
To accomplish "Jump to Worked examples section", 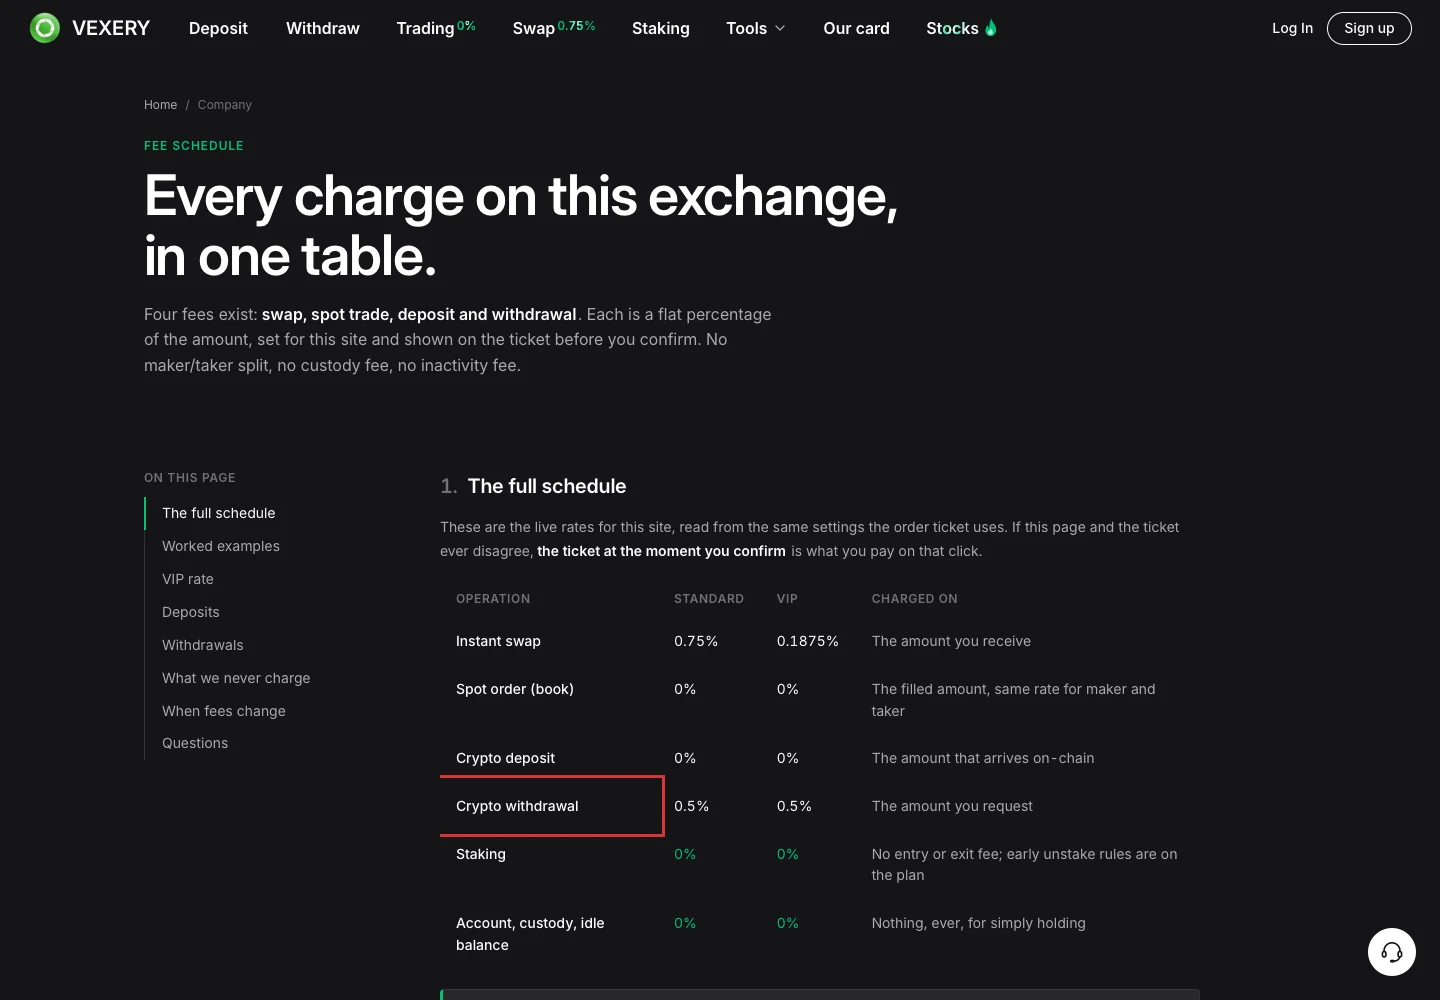I will [221, 546].
